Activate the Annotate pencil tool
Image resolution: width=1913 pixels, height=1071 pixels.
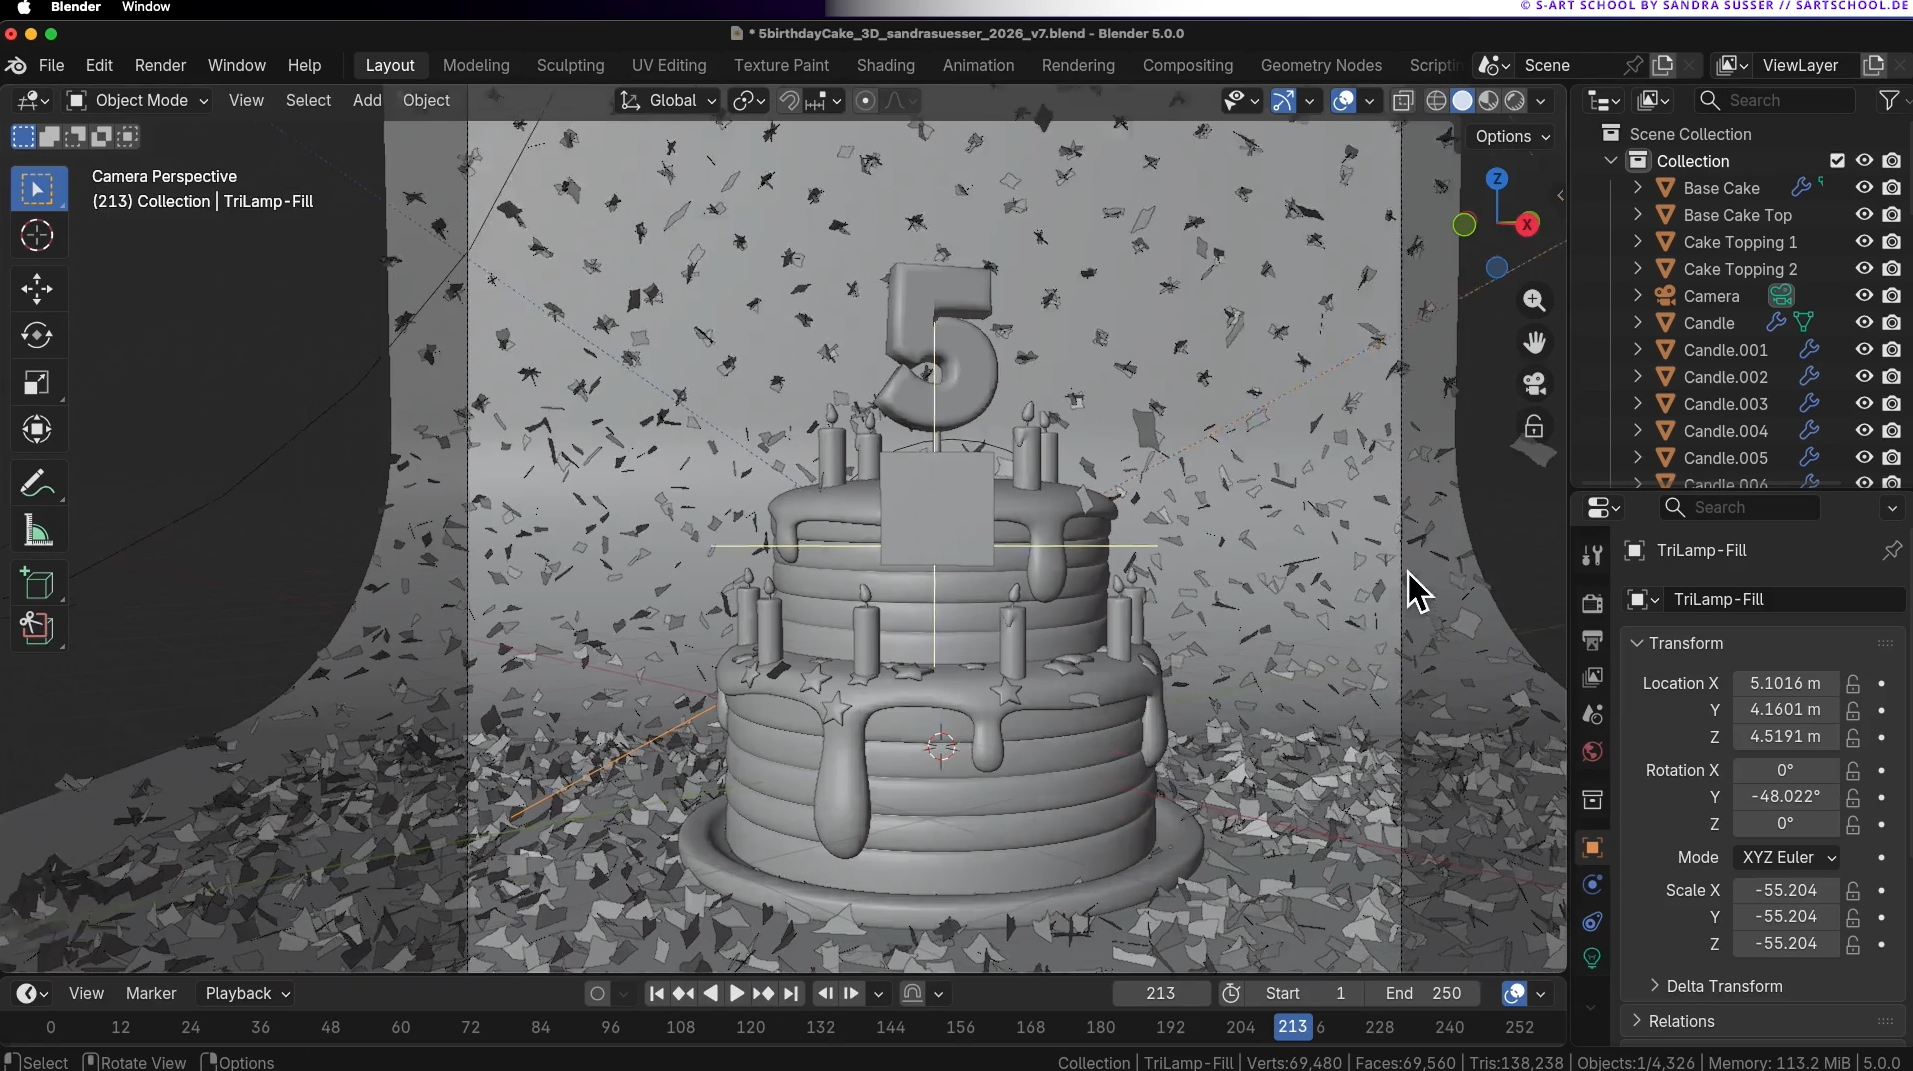(37, 485)
